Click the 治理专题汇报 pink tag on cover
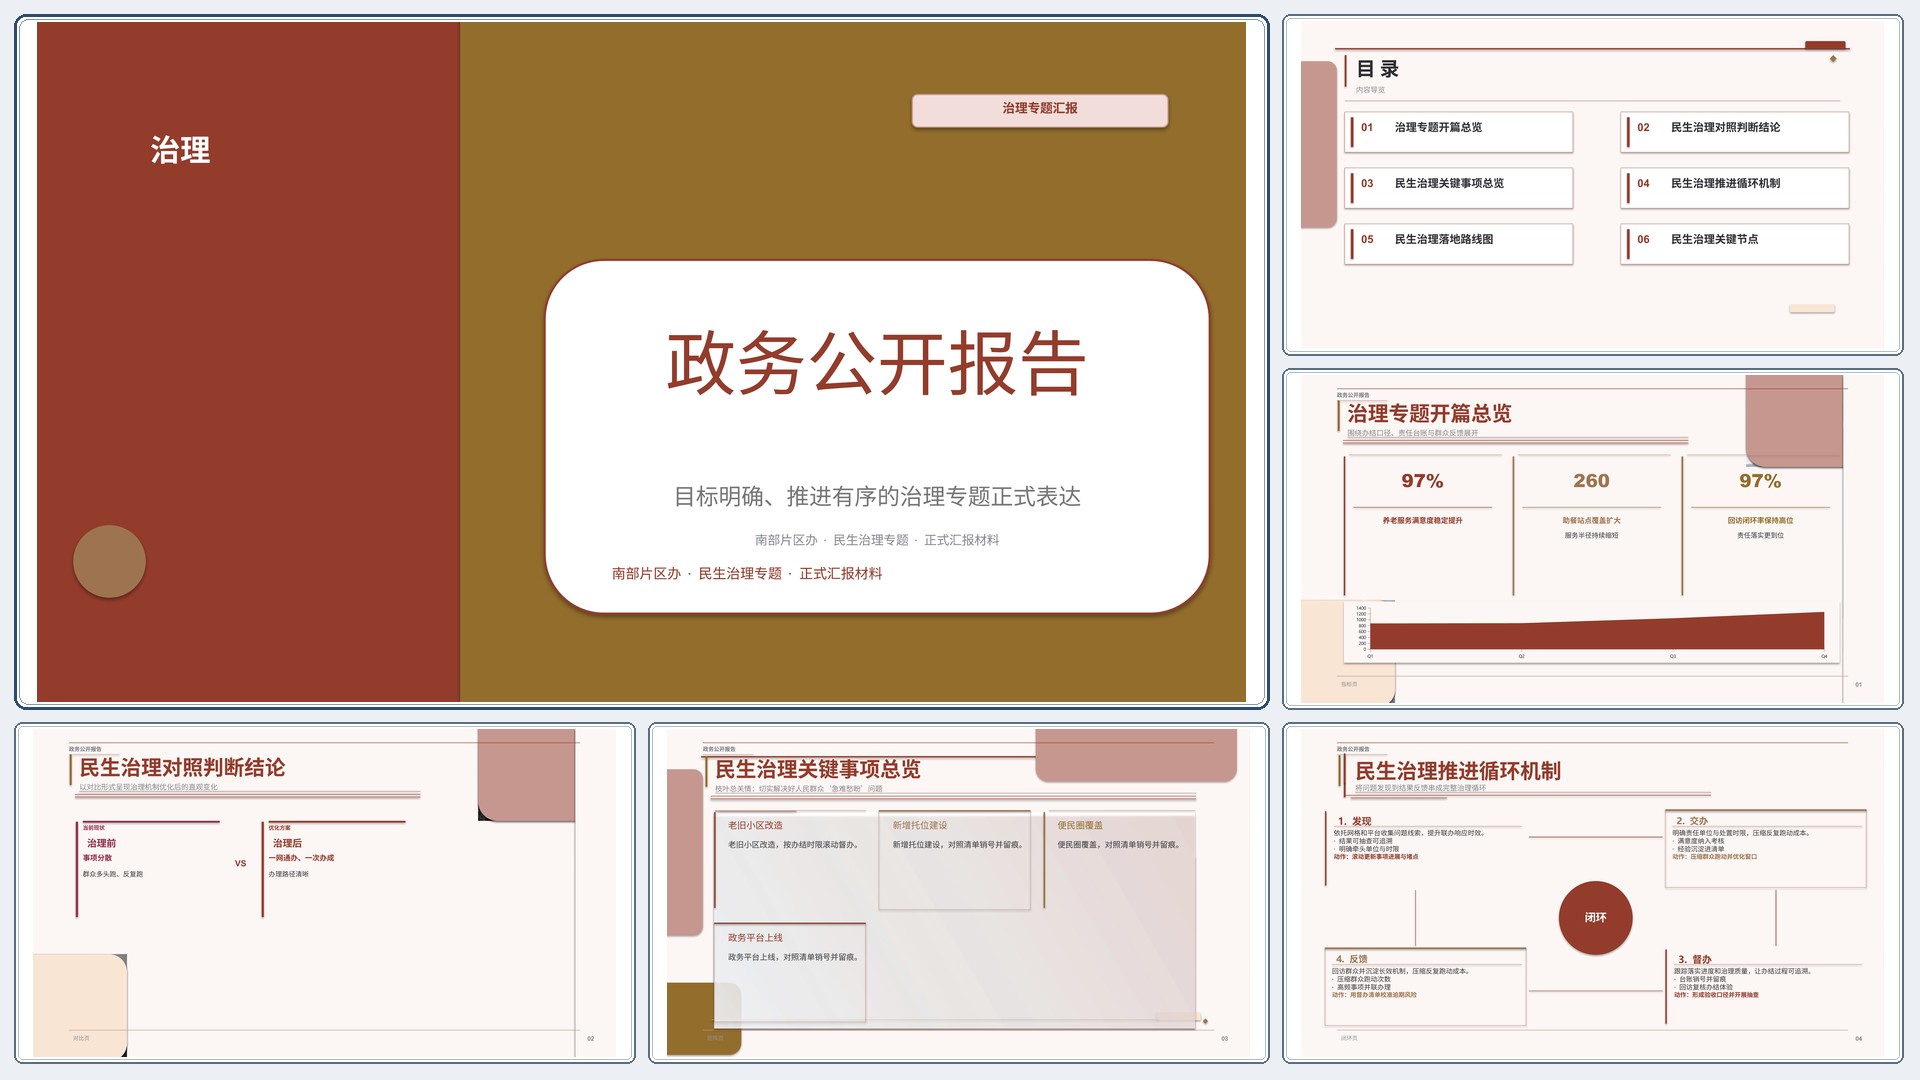 click(1040, 110)
